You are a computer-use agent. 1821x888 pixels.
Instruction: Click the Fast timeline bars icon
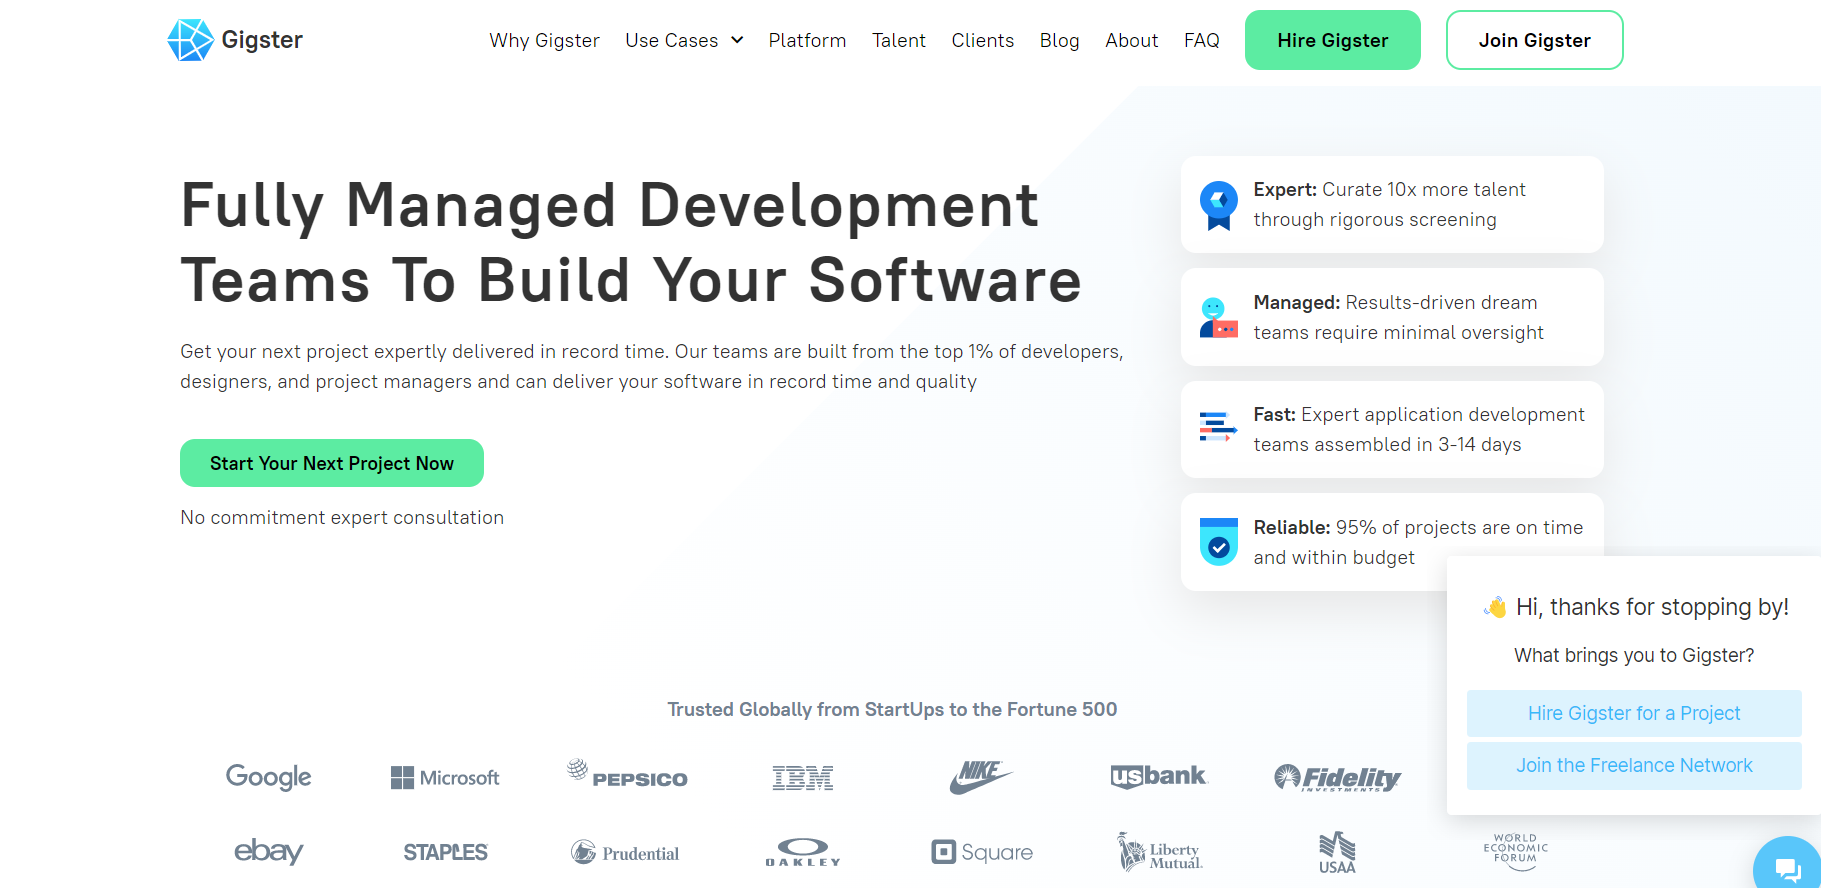click(1218, 428)
